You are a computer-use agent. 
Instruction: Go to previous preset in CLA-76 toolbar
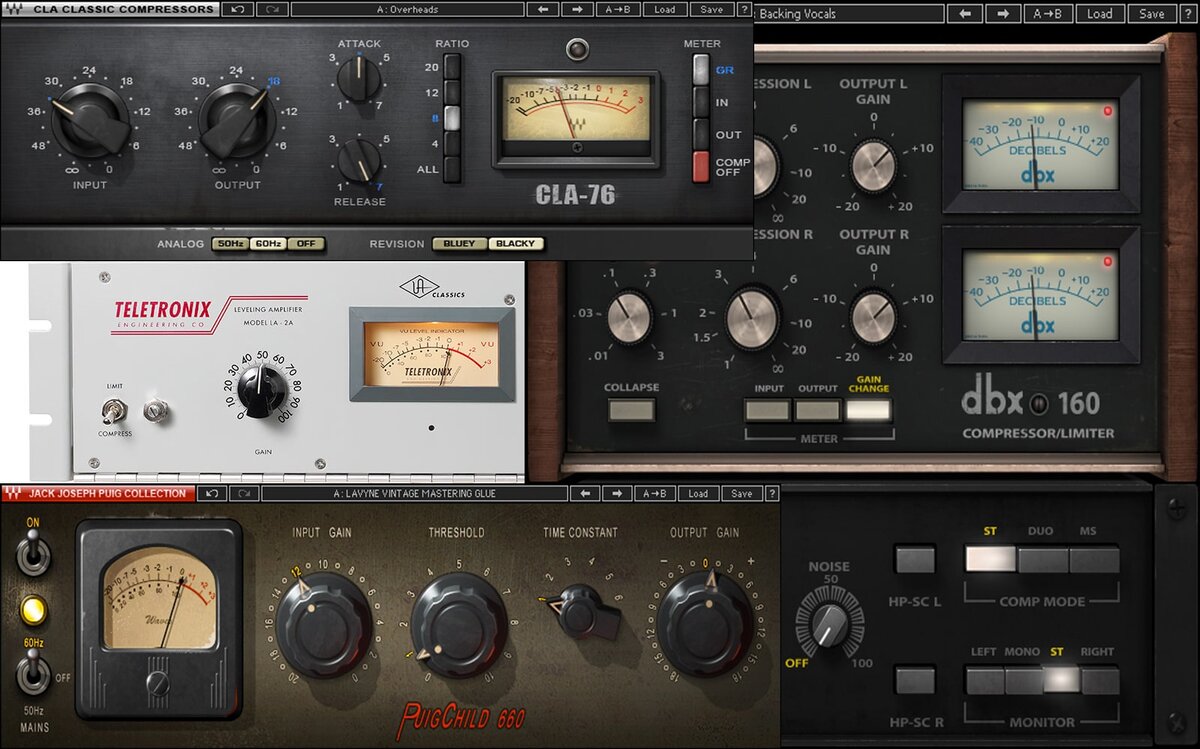click(x=542, y=9)
